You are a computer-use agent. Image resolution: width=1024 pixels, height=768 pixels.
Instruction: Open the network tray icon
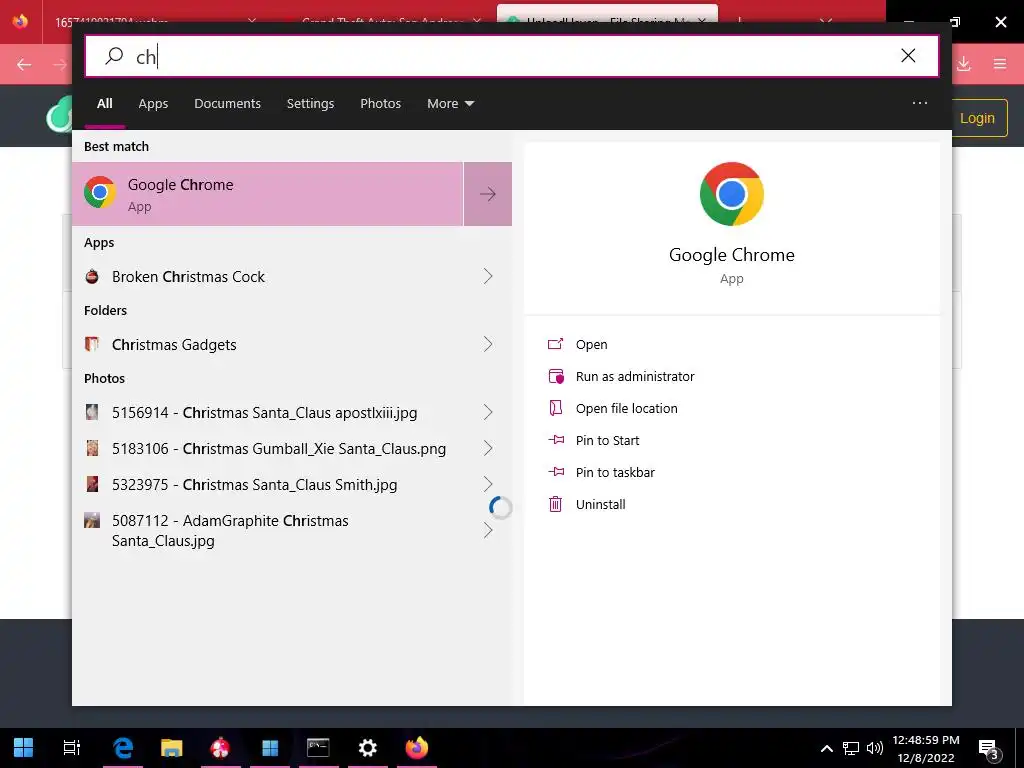coord(850,748)
